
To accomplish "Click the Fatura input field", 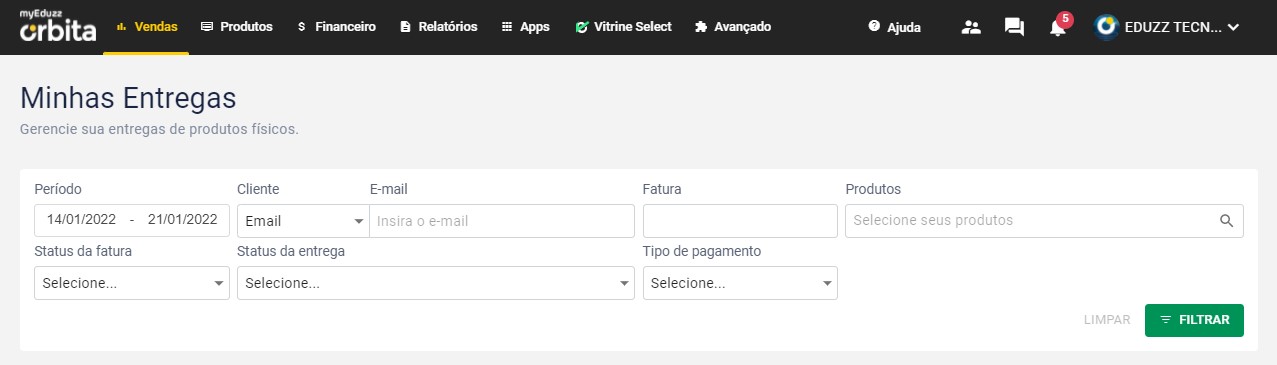I will [x=740, y=221].
